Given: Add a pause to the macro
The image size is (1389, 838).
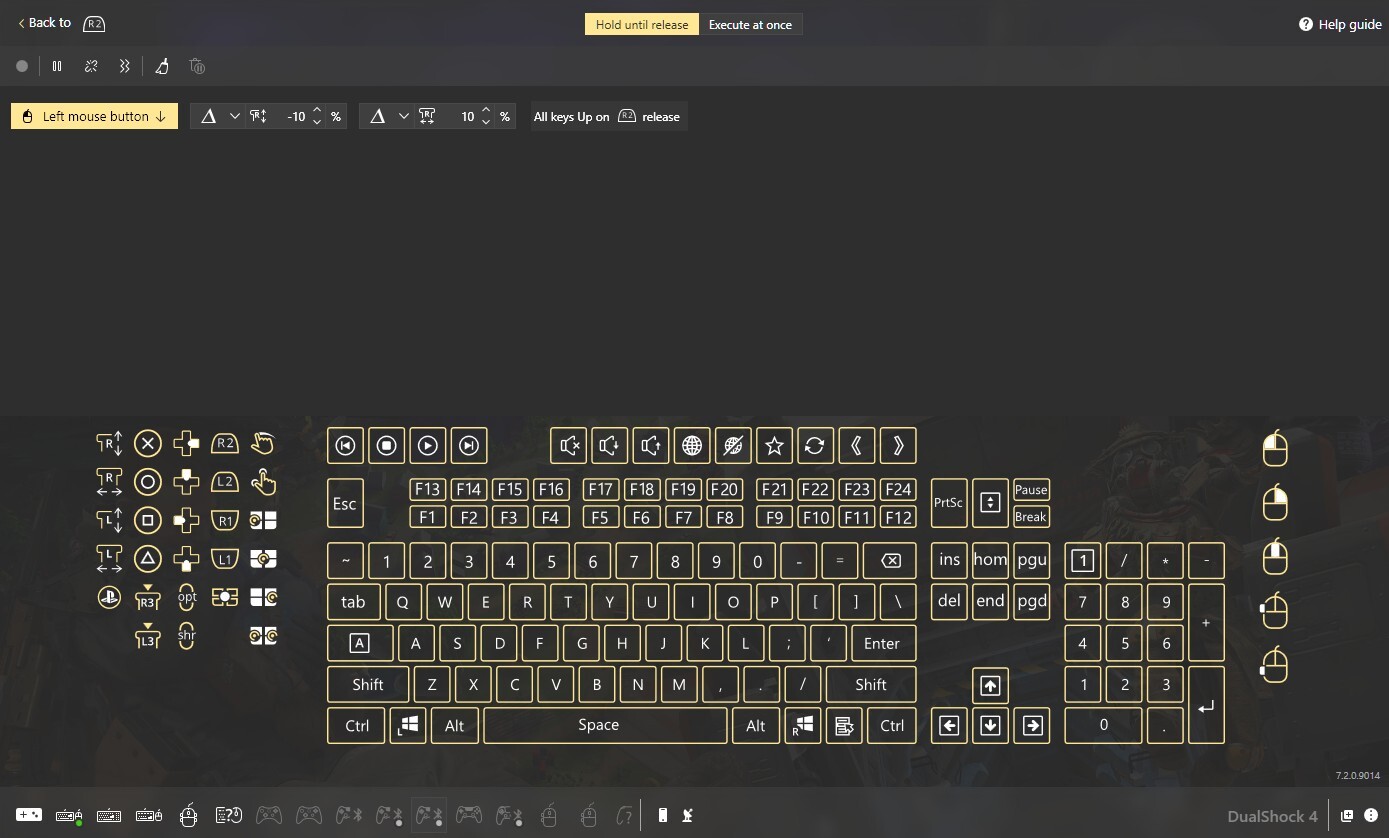Looking at the screenshot, I should 57,66.
